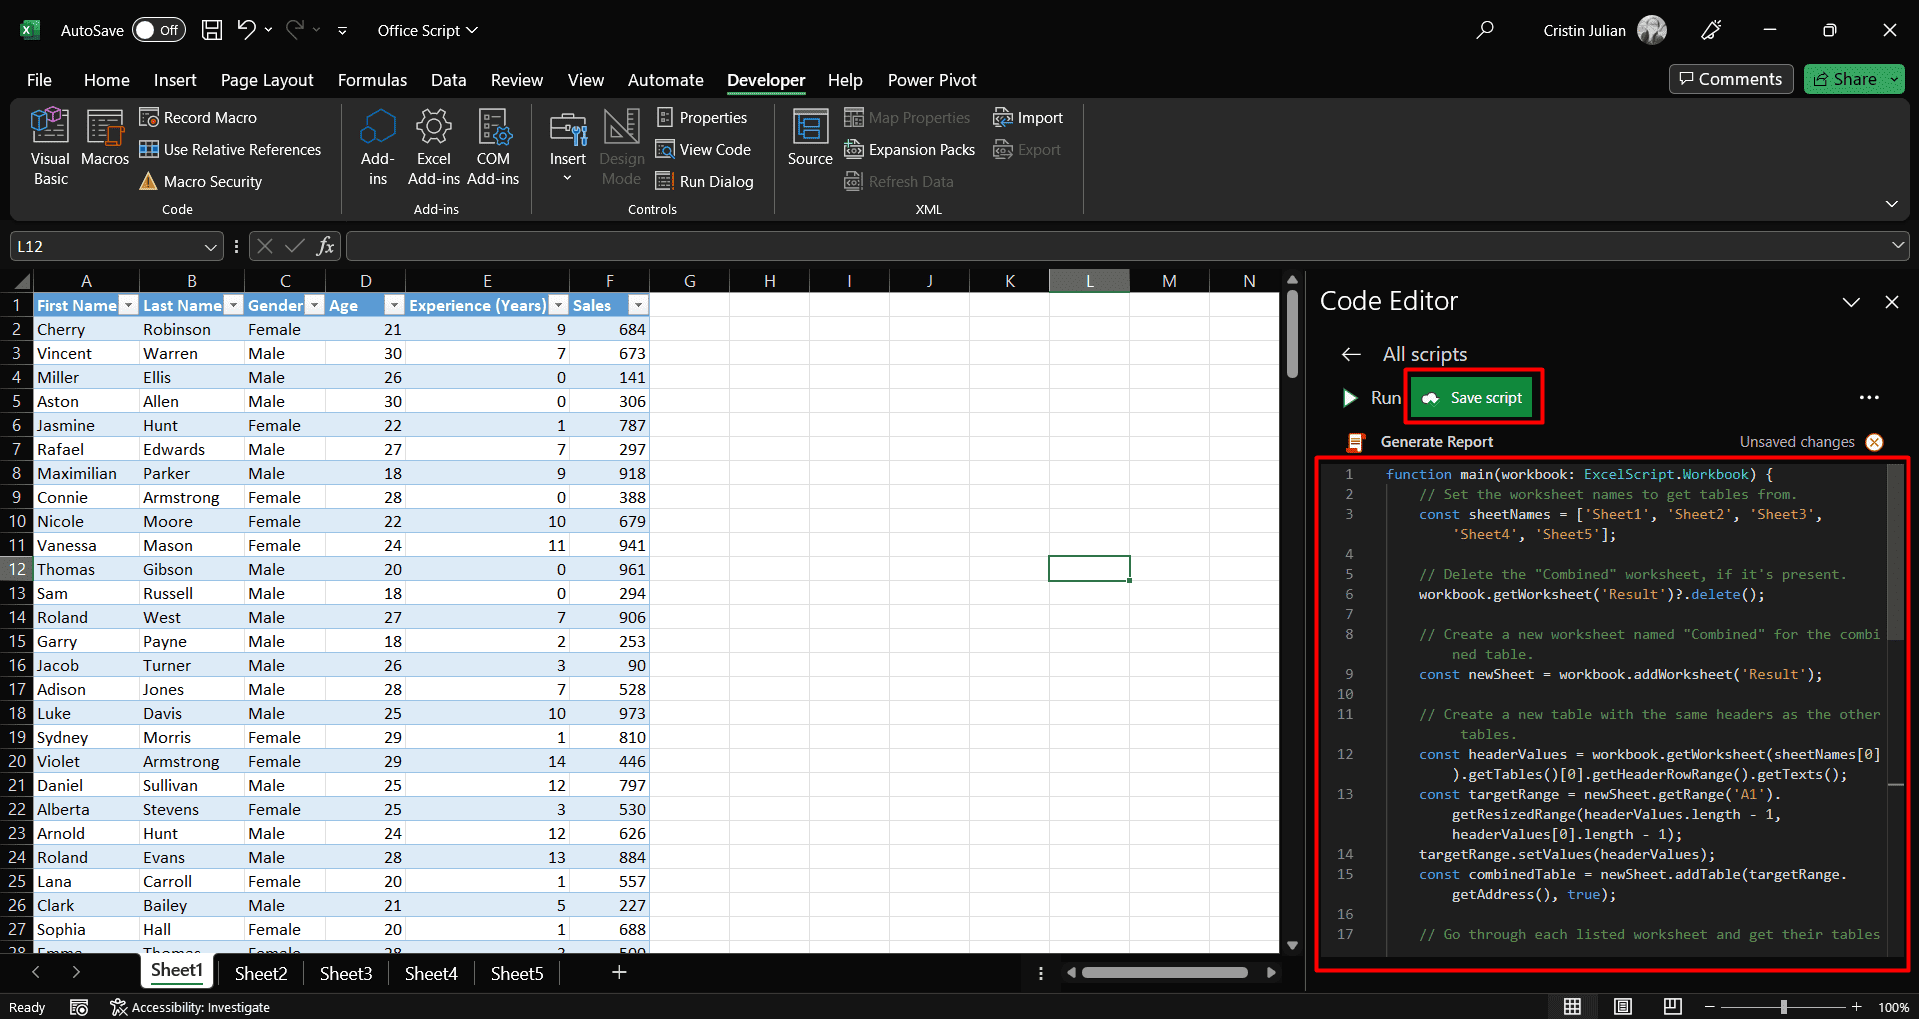Enable Use Relative References
1919x1019 pixels.
(231, 149)
